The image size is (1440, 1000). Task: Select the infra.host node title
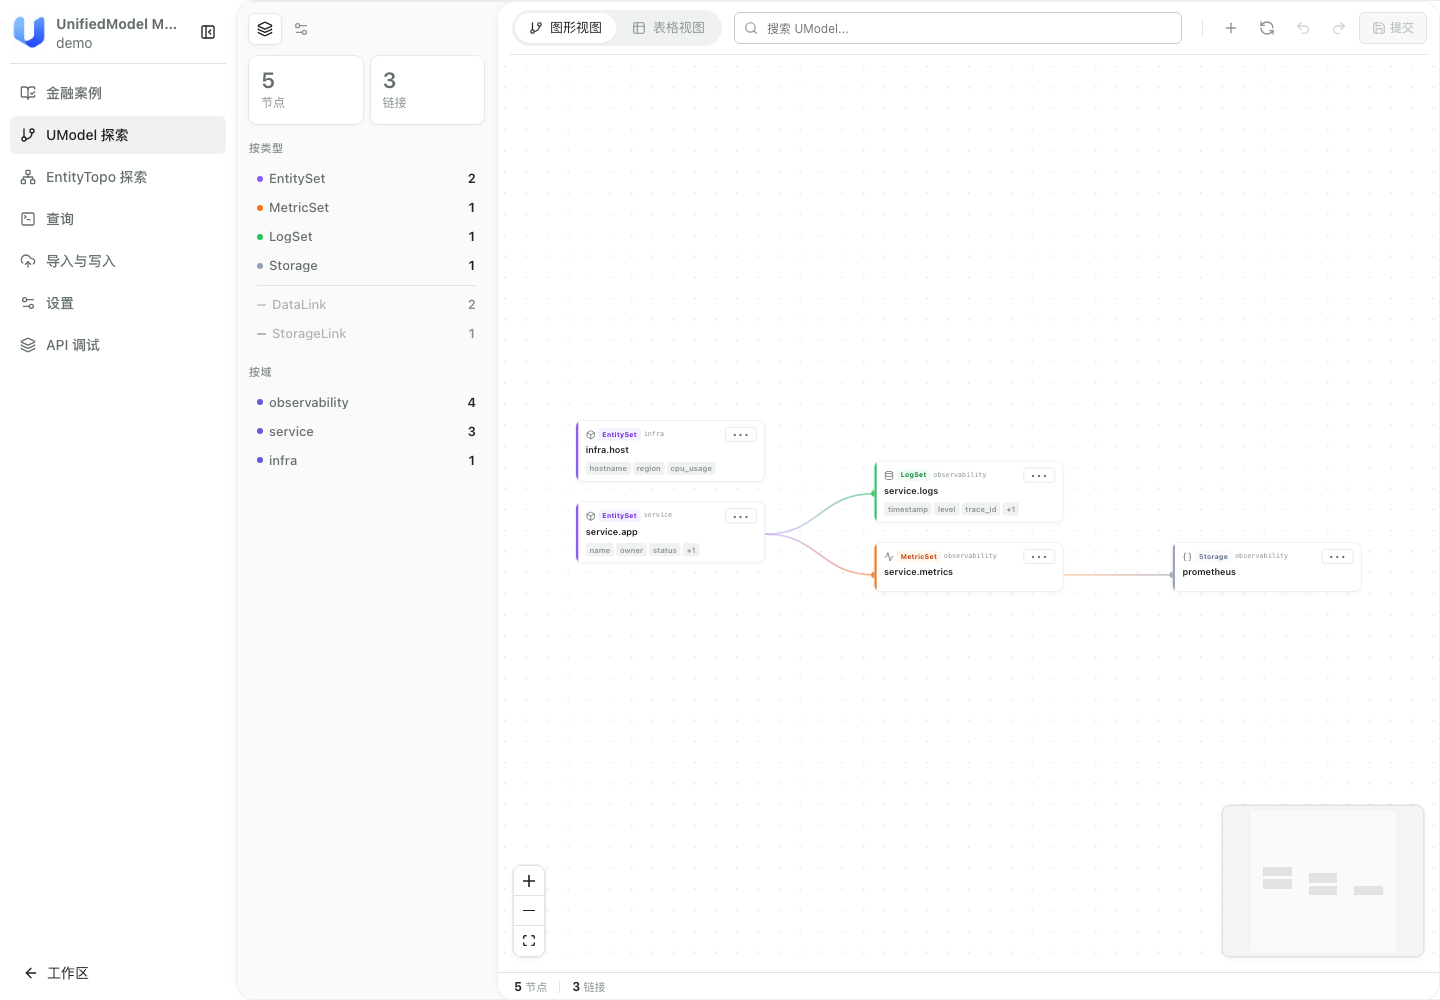tap(607, 450)
